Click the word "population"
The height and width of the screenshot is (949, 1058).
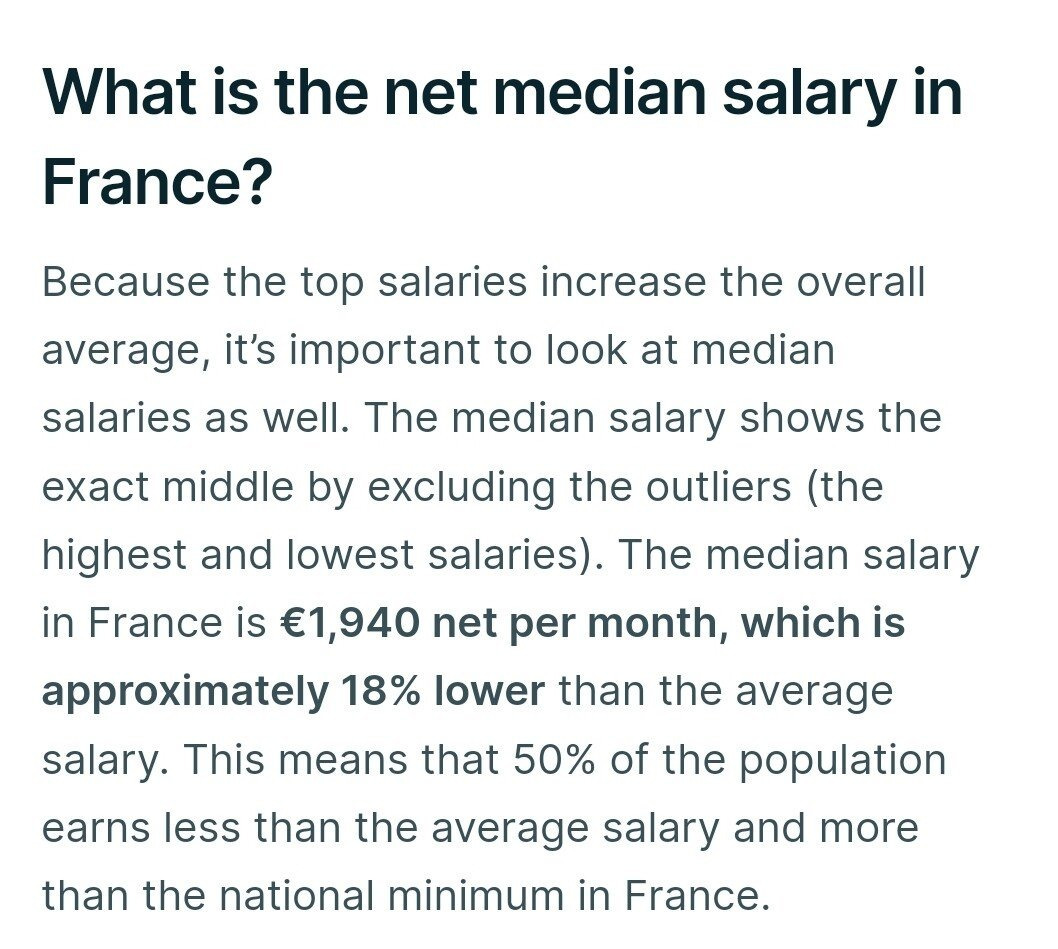pos(842,760)
